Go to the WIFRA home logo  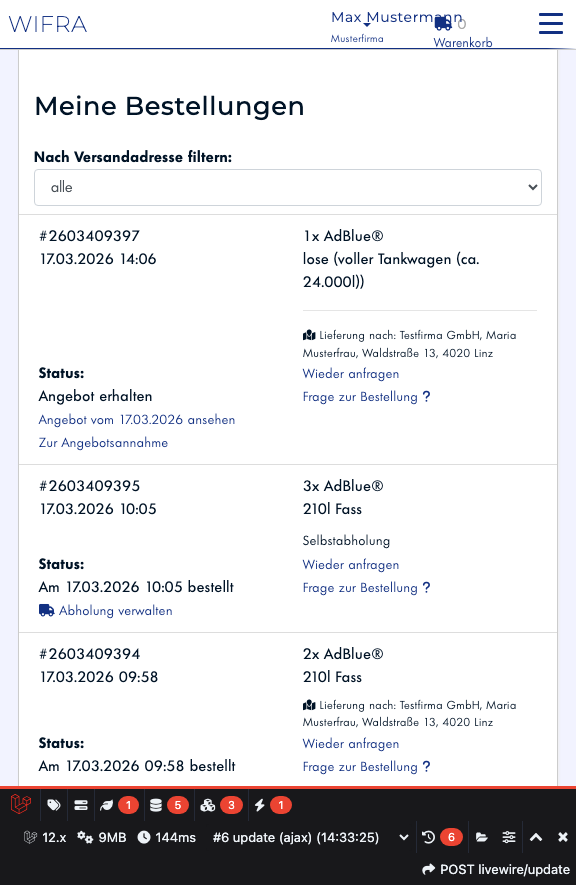tap(47, 24)
